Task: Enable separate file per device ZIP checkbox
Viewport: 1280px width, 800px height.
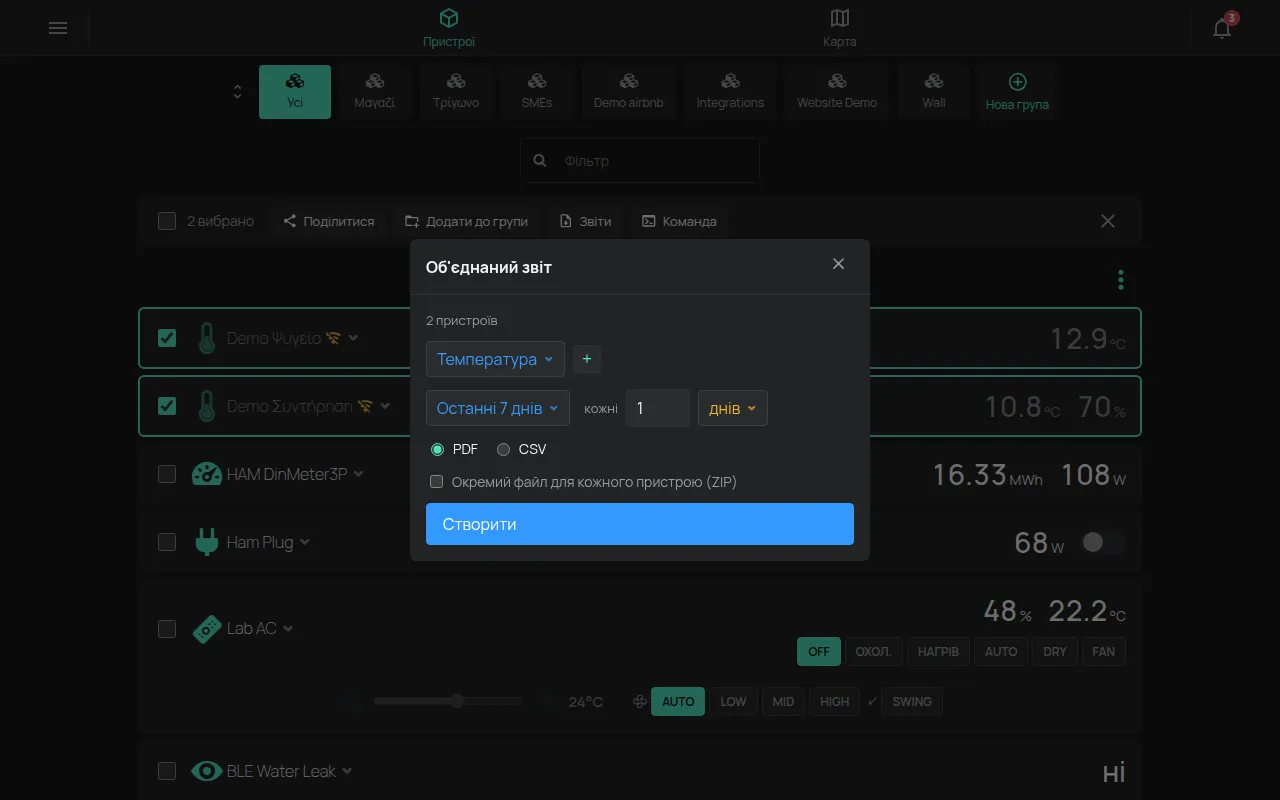Action: pyautogui.click(x=436, y=482)
